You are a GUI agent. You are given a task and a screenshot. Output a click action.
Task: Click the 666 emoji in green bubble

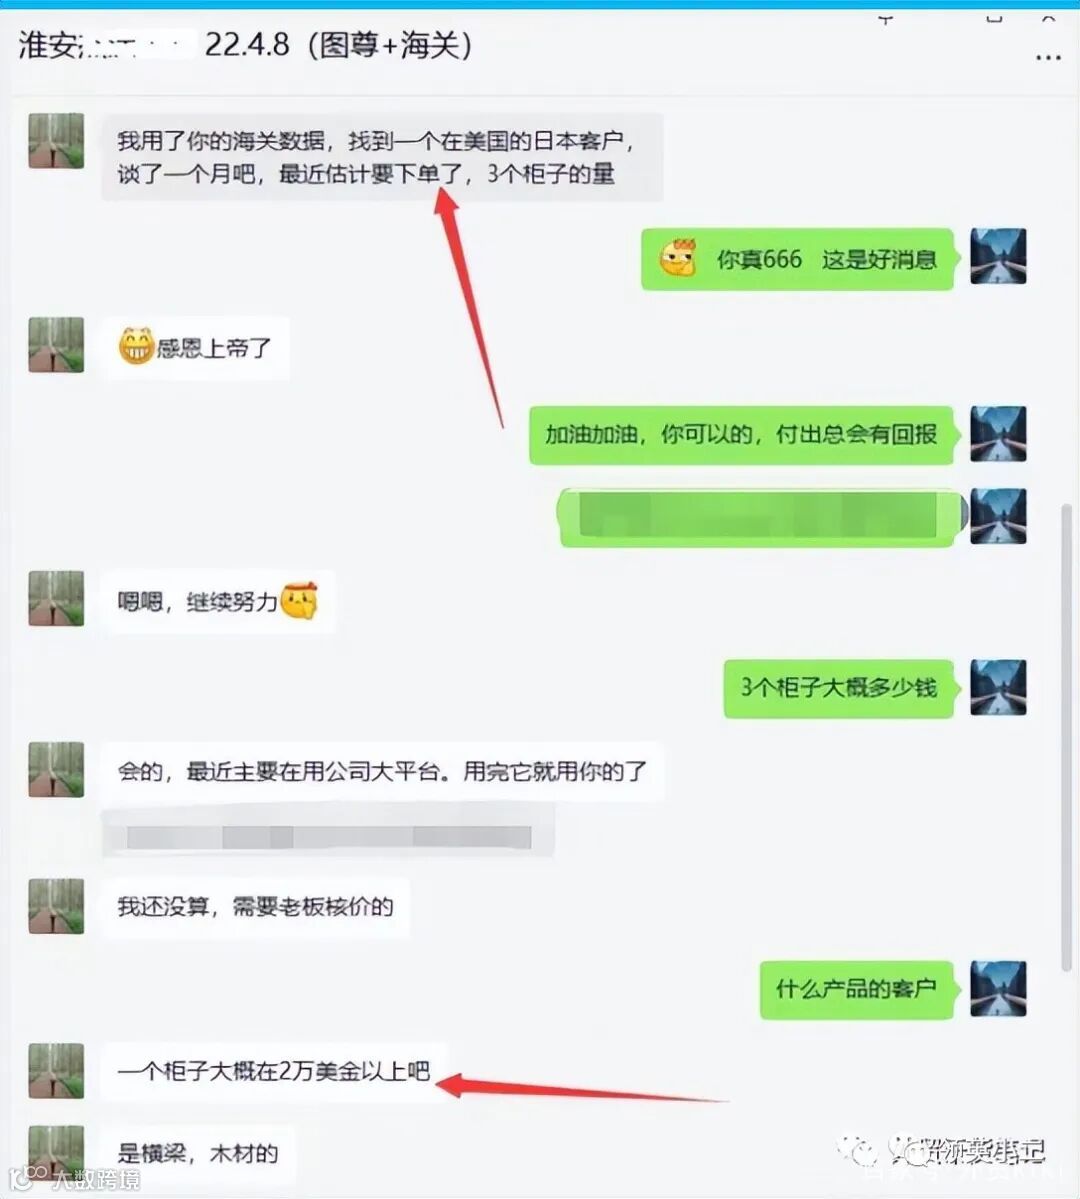678,258
